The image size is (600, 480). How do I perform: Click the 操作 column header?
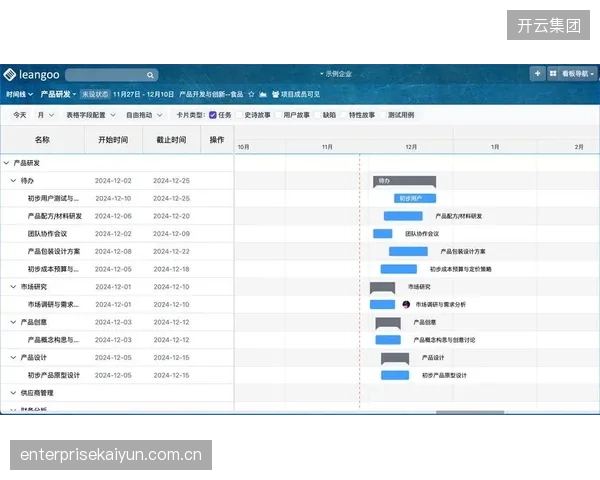(217, 140)
